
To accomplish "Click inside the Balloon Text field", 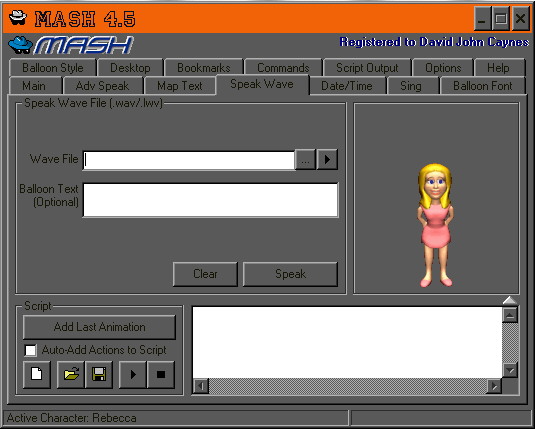I will point(211,200).
